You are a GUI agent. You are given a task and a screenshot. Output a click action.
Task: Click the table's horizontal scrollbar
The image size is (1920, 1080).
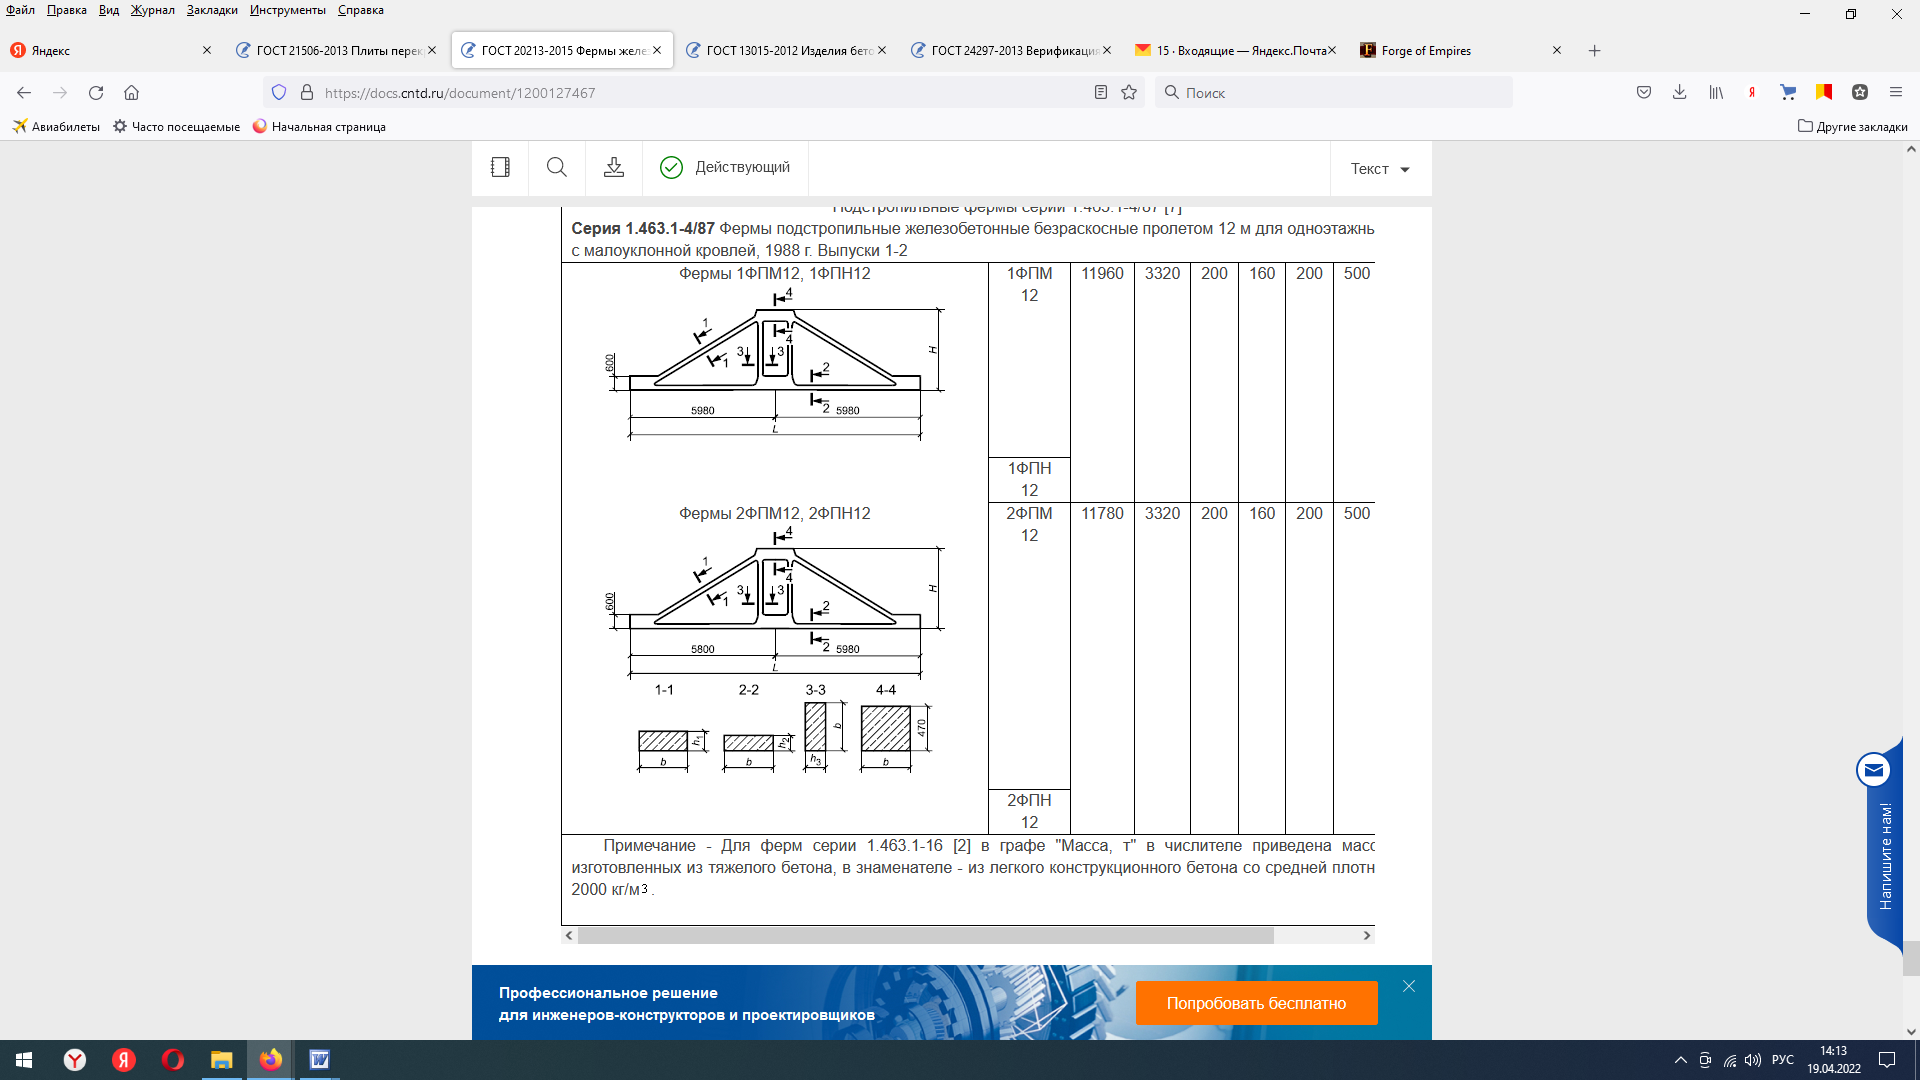click(925, 936)
